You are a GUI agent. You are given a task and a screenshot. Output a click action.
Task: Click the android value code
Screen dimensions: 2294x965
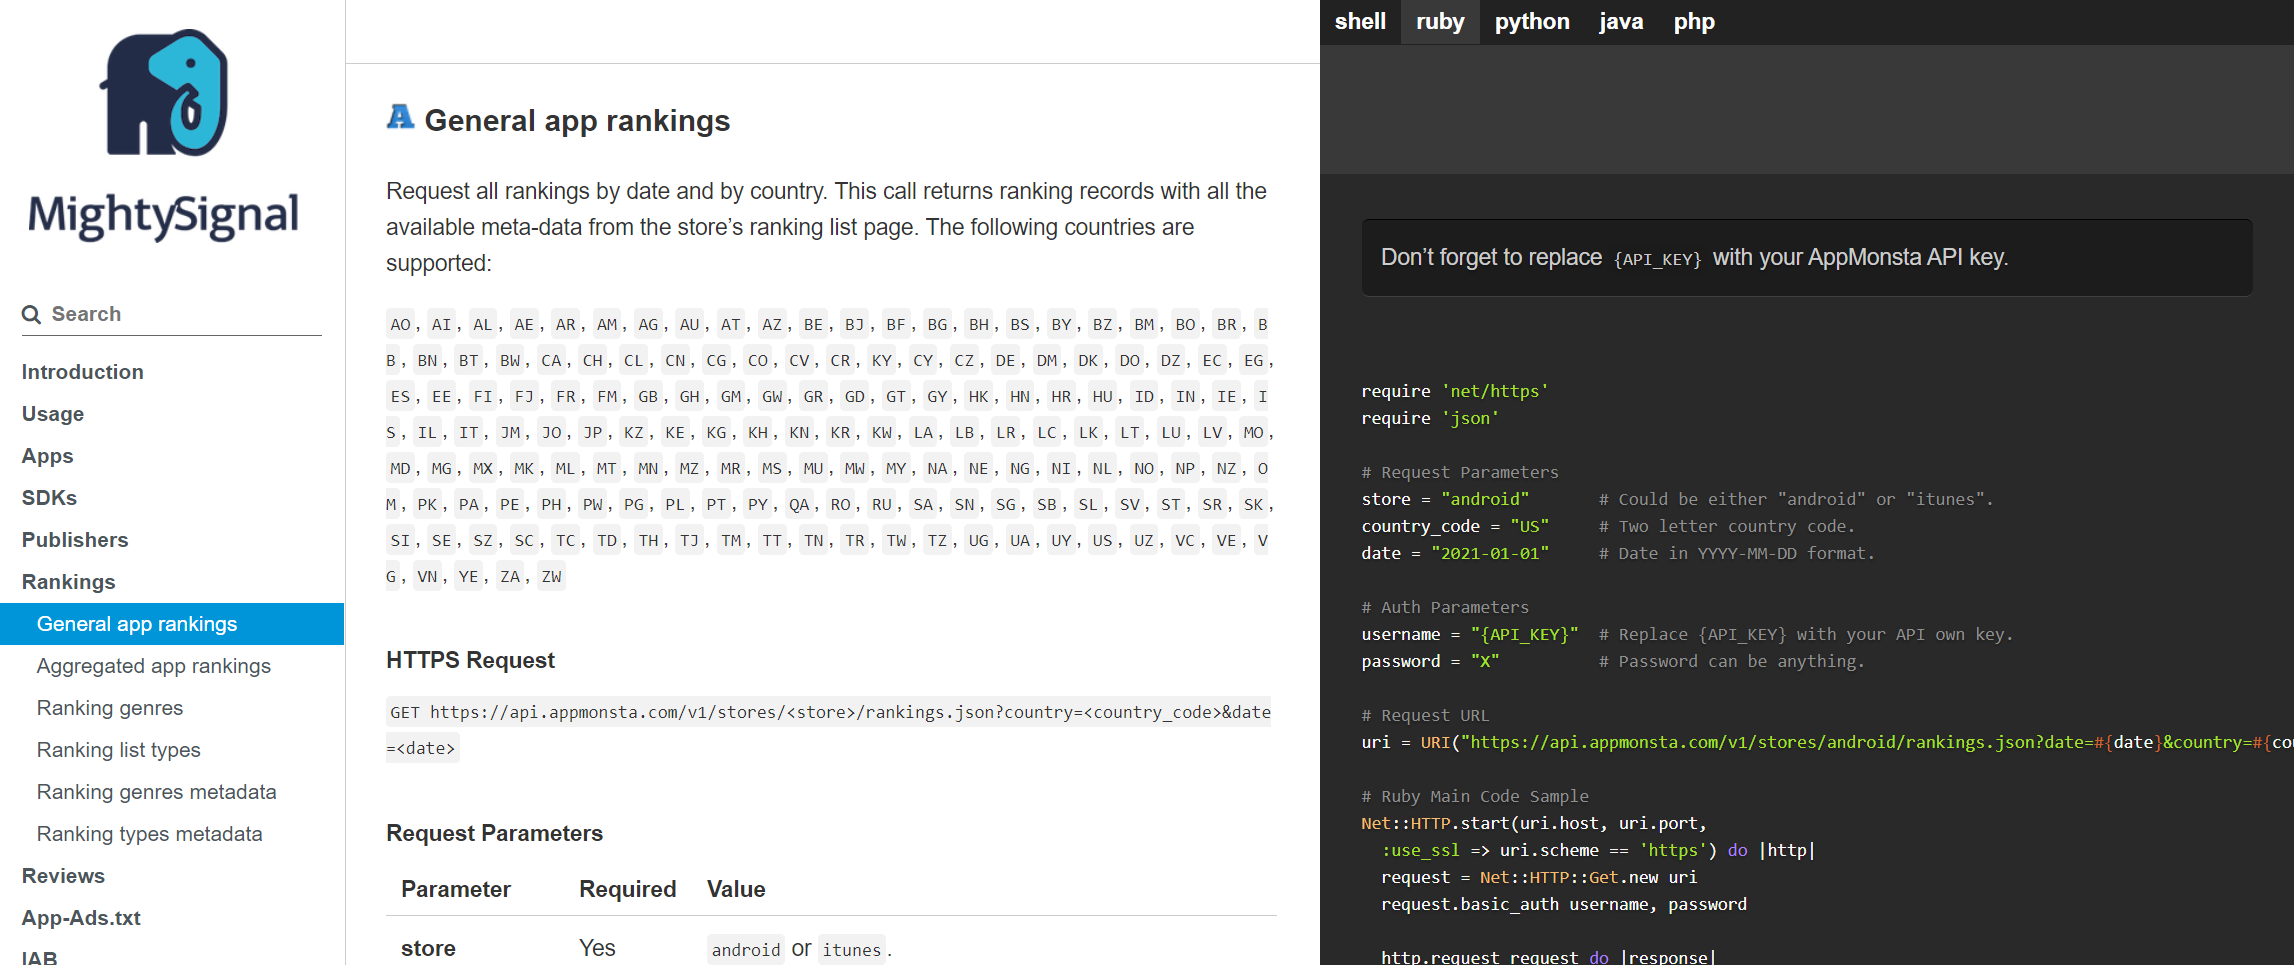click(746, 949)
